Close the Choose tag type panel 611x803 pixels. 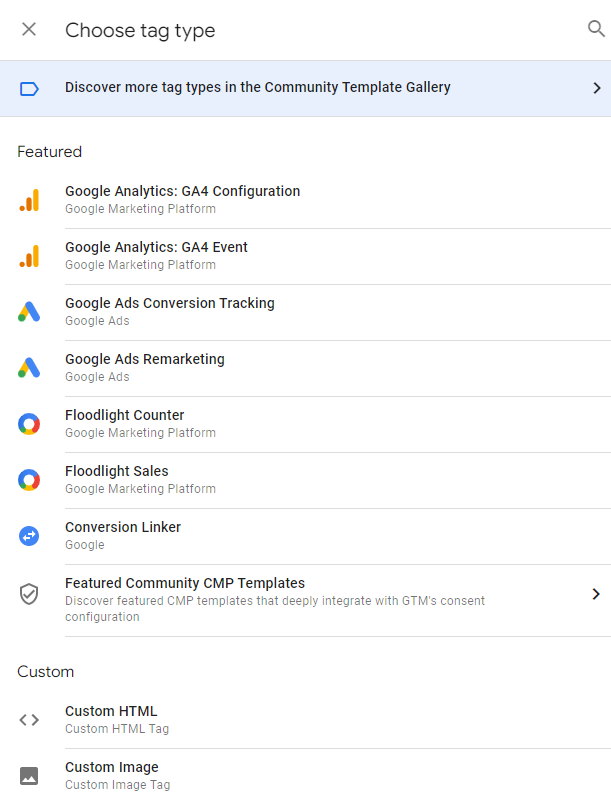[x=29, y=29]
